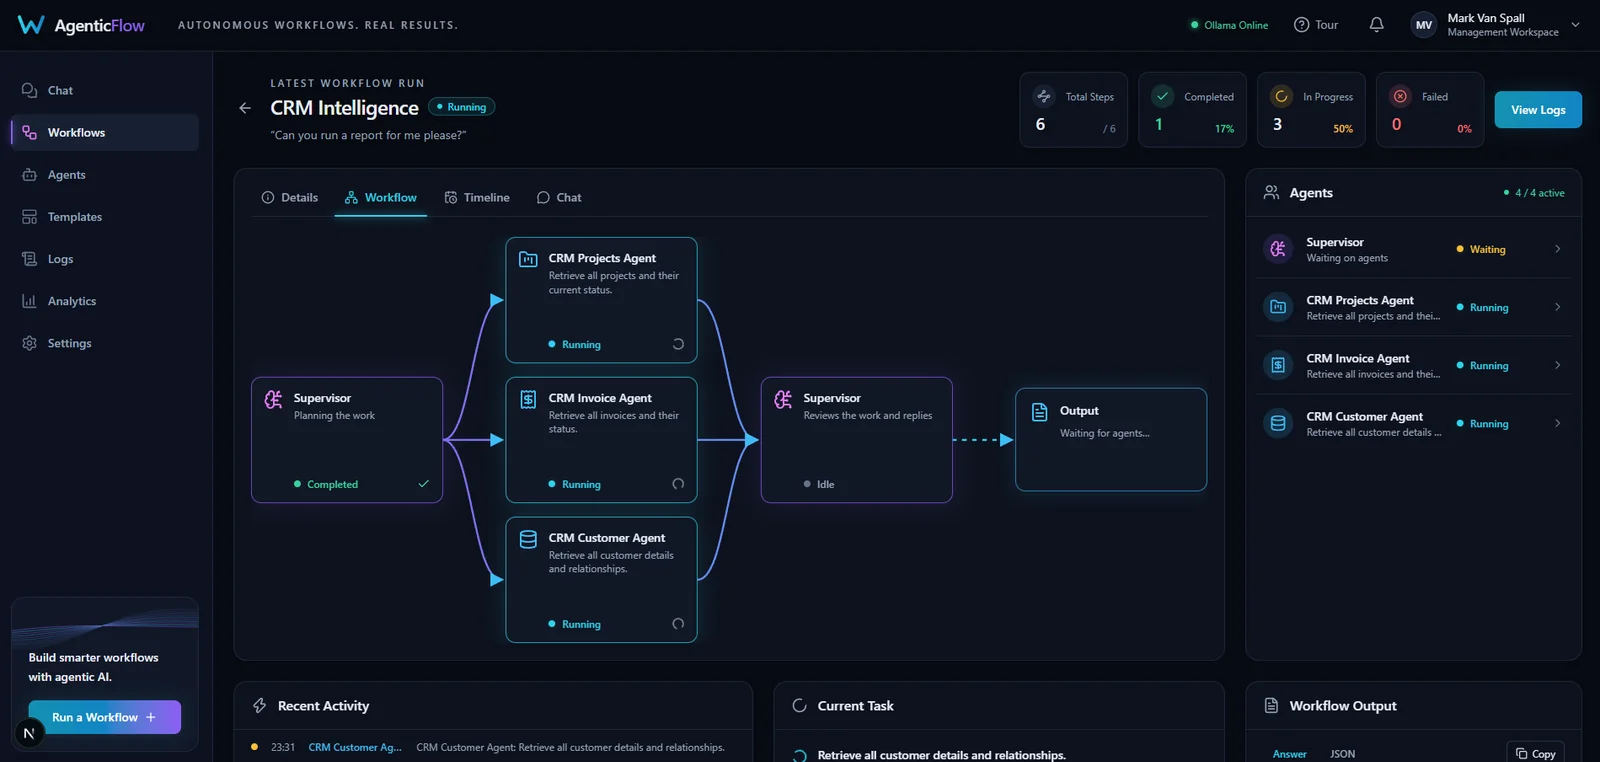1600x762 pixels.
Task: Go back using the arrow beside CRM Intelligence
Action: tap(245, 108)
